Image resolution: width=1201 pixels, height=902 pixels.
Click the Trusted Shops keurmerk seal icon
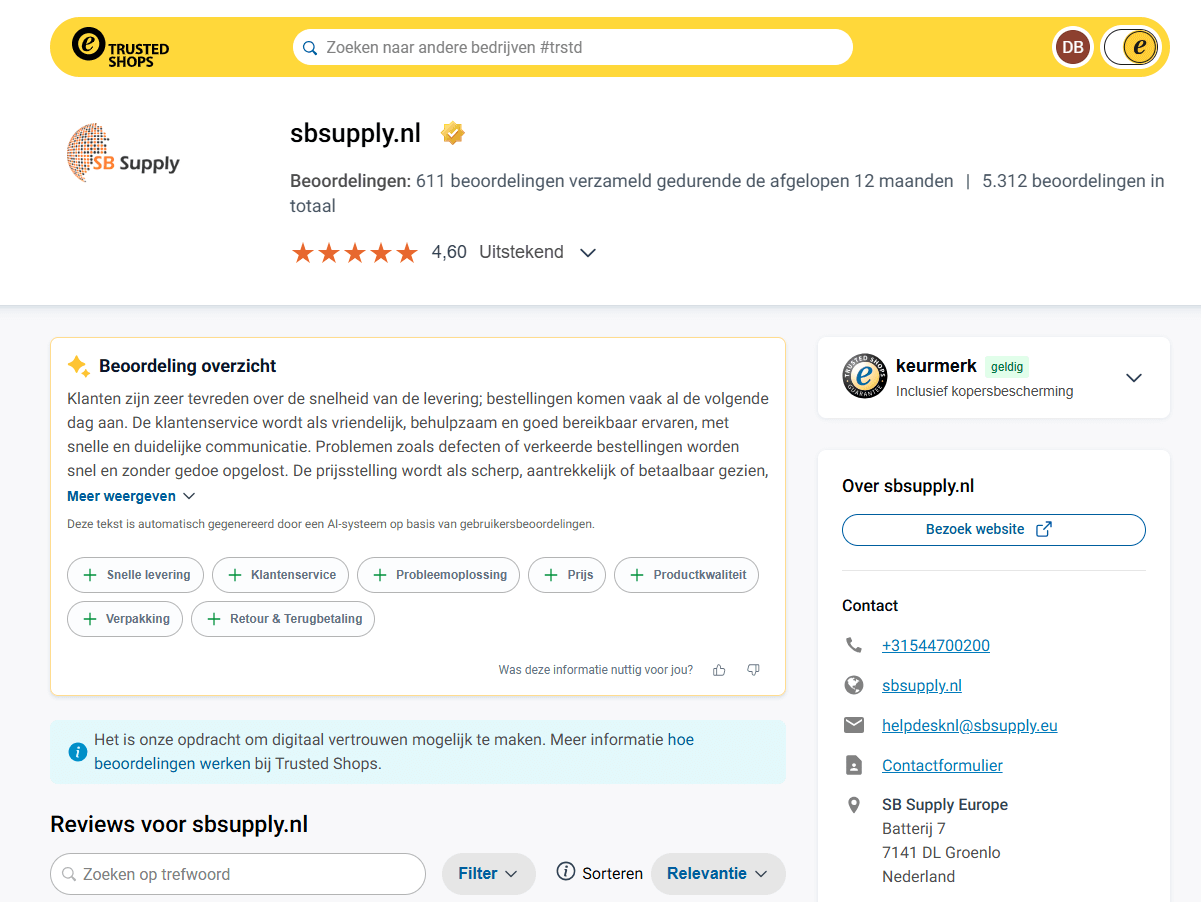864,377
